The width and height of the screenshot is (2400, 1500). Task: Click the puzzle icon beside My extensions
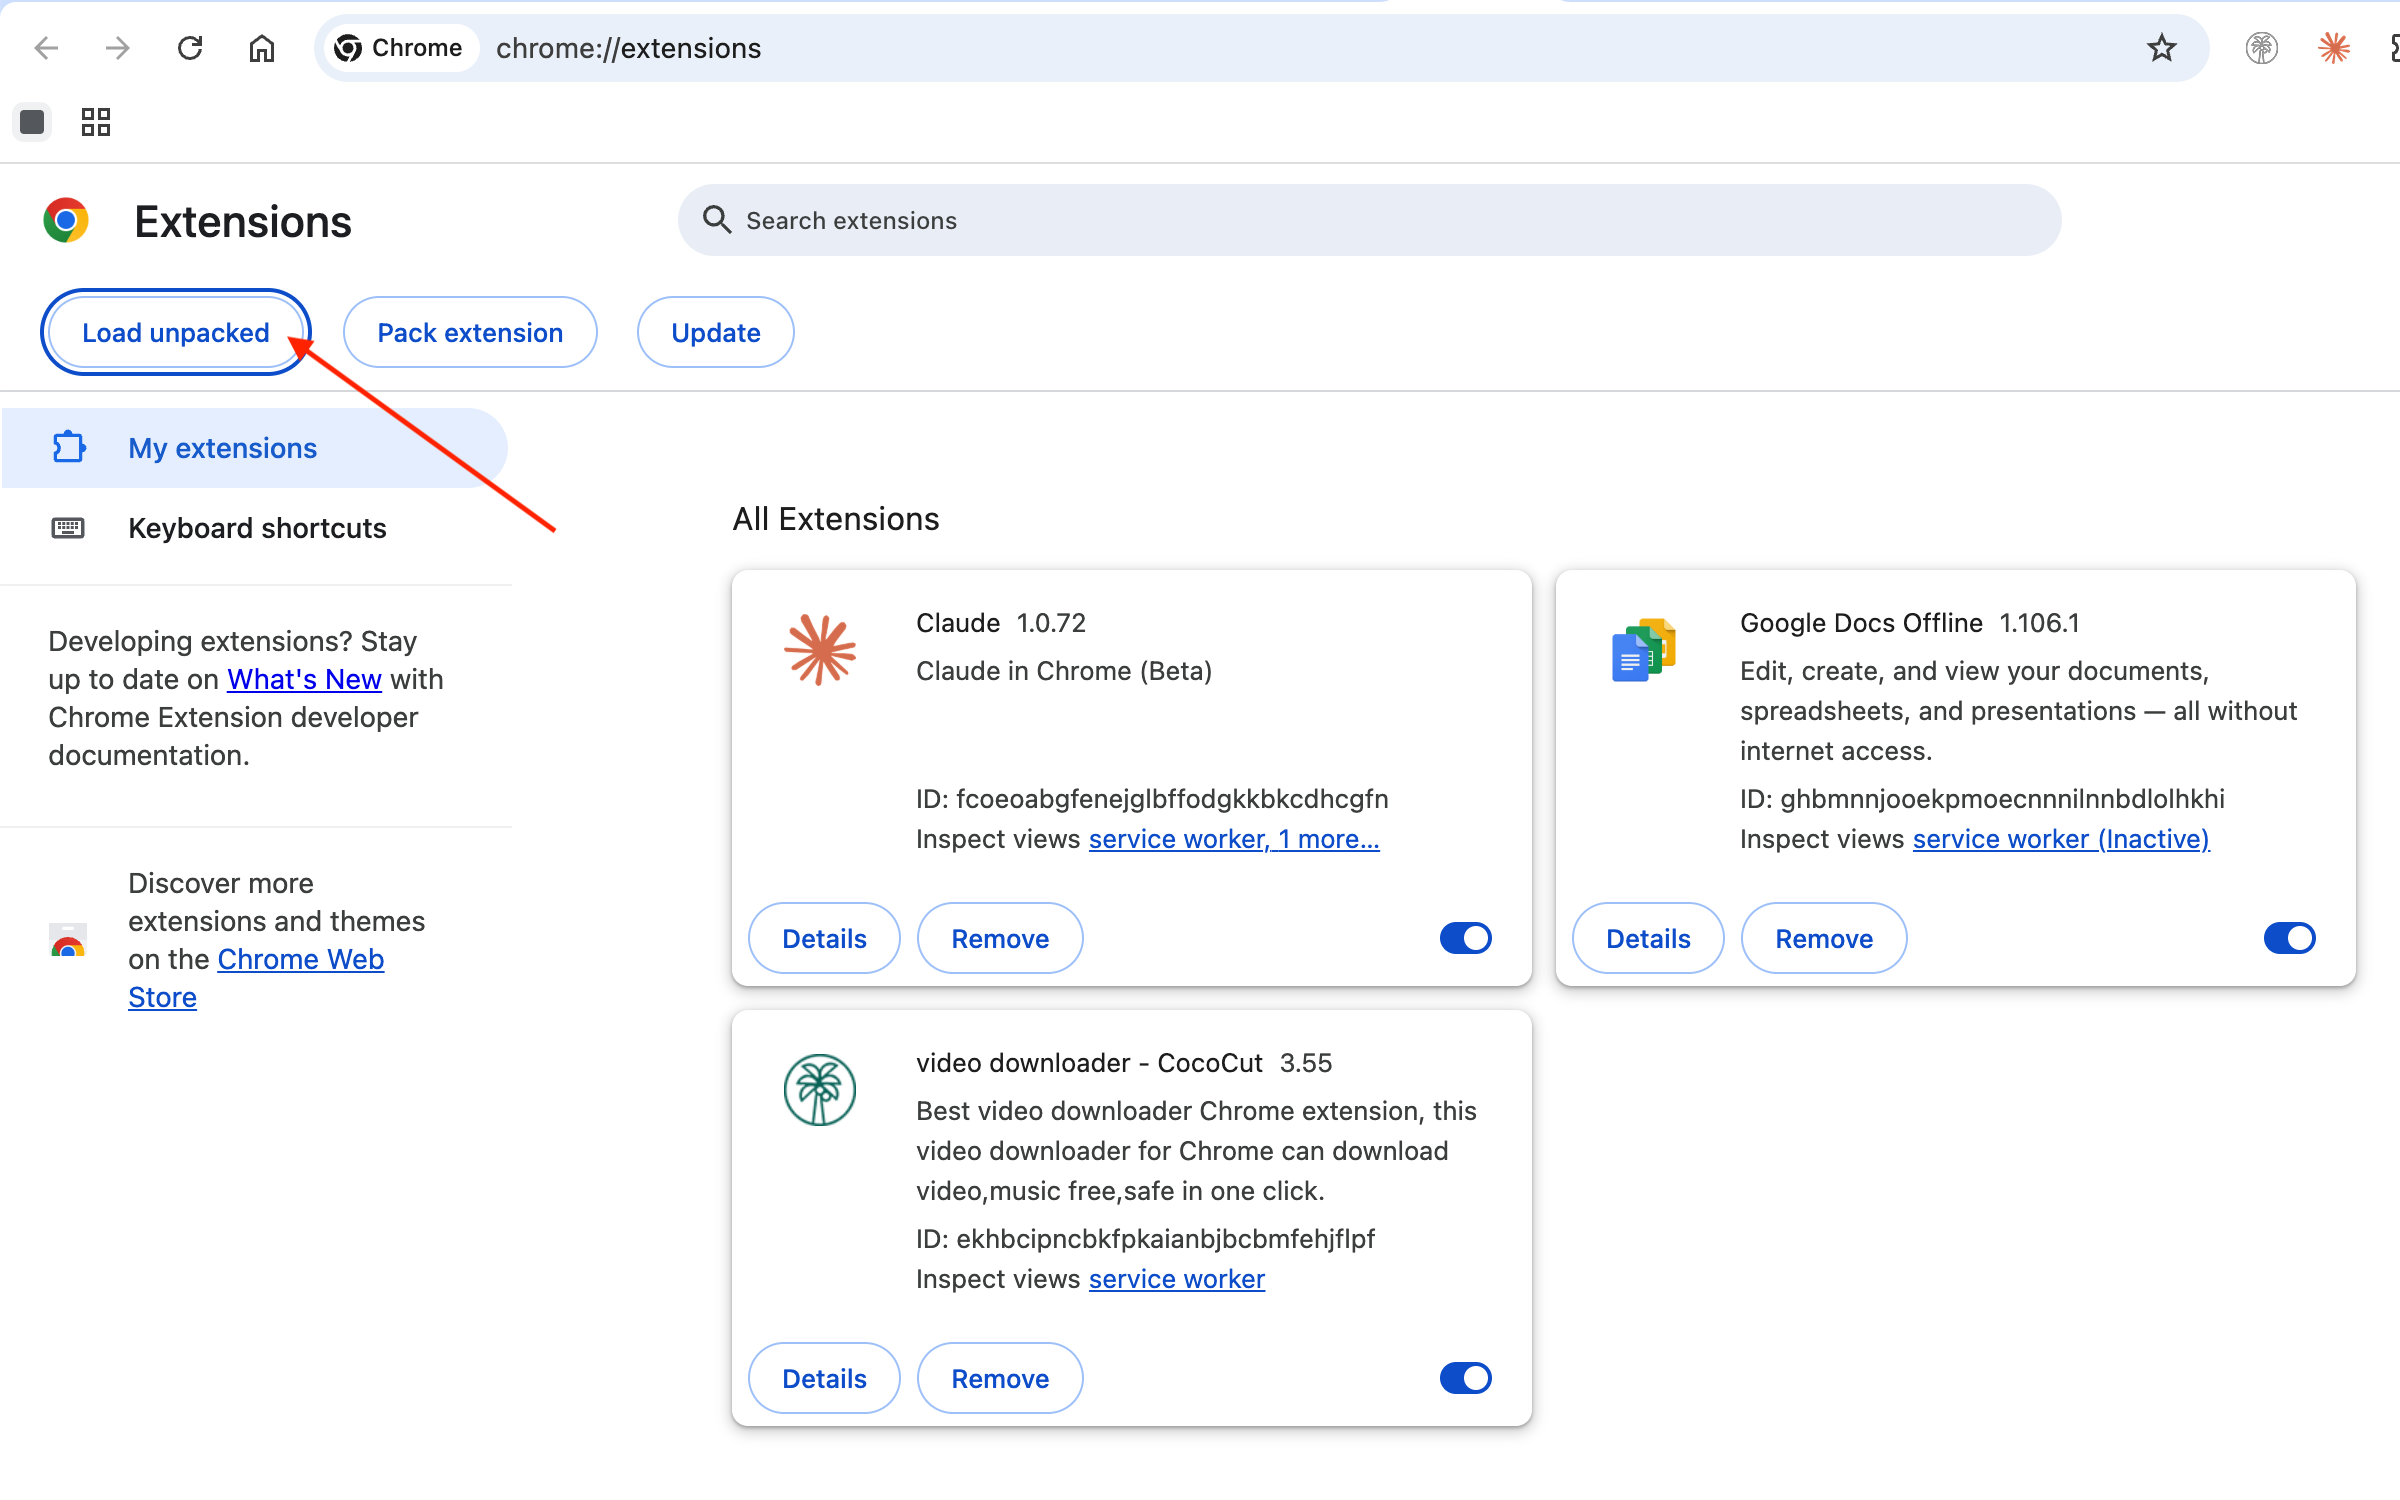point(68,447)
